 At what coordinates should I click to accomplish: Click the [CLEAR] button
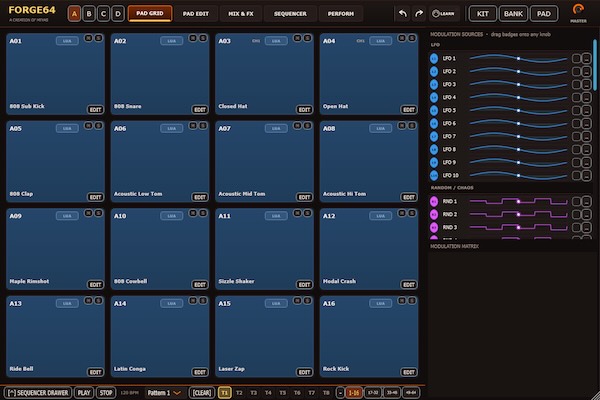pos(202,393)
